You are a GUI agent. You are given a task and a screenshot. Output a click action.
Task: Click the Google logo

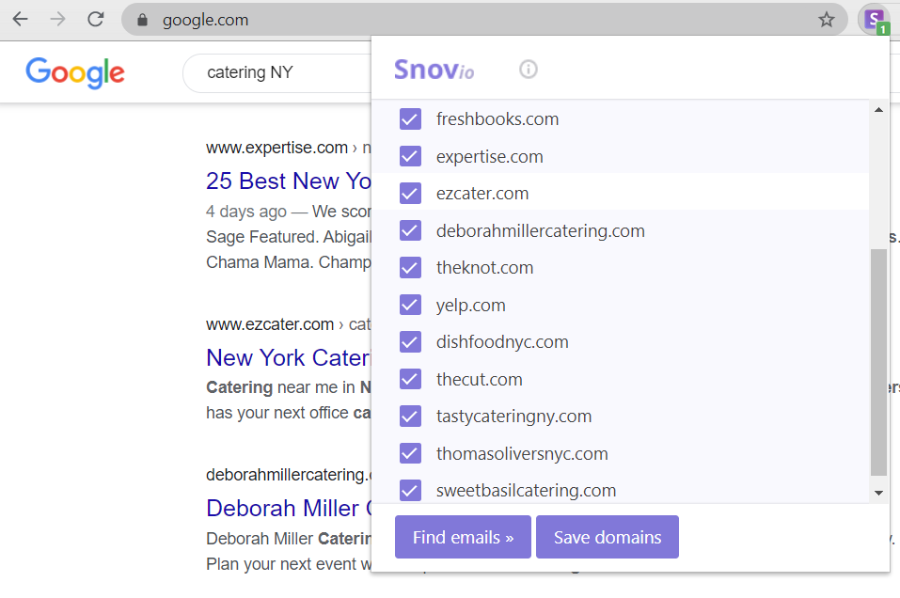click(75, 73)
